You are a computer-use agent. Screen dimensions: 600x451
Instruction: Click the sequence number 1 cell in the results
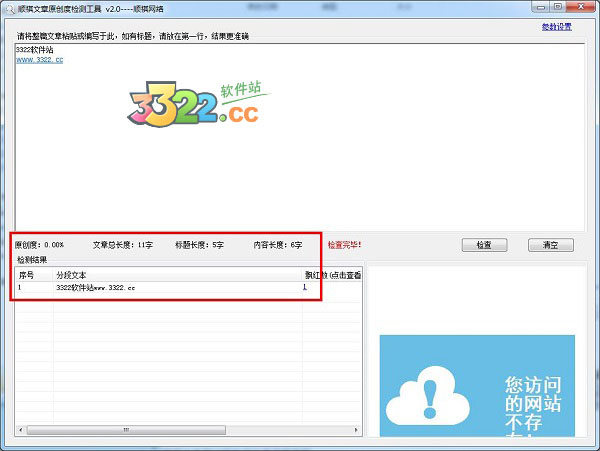(x=20, y=287)
